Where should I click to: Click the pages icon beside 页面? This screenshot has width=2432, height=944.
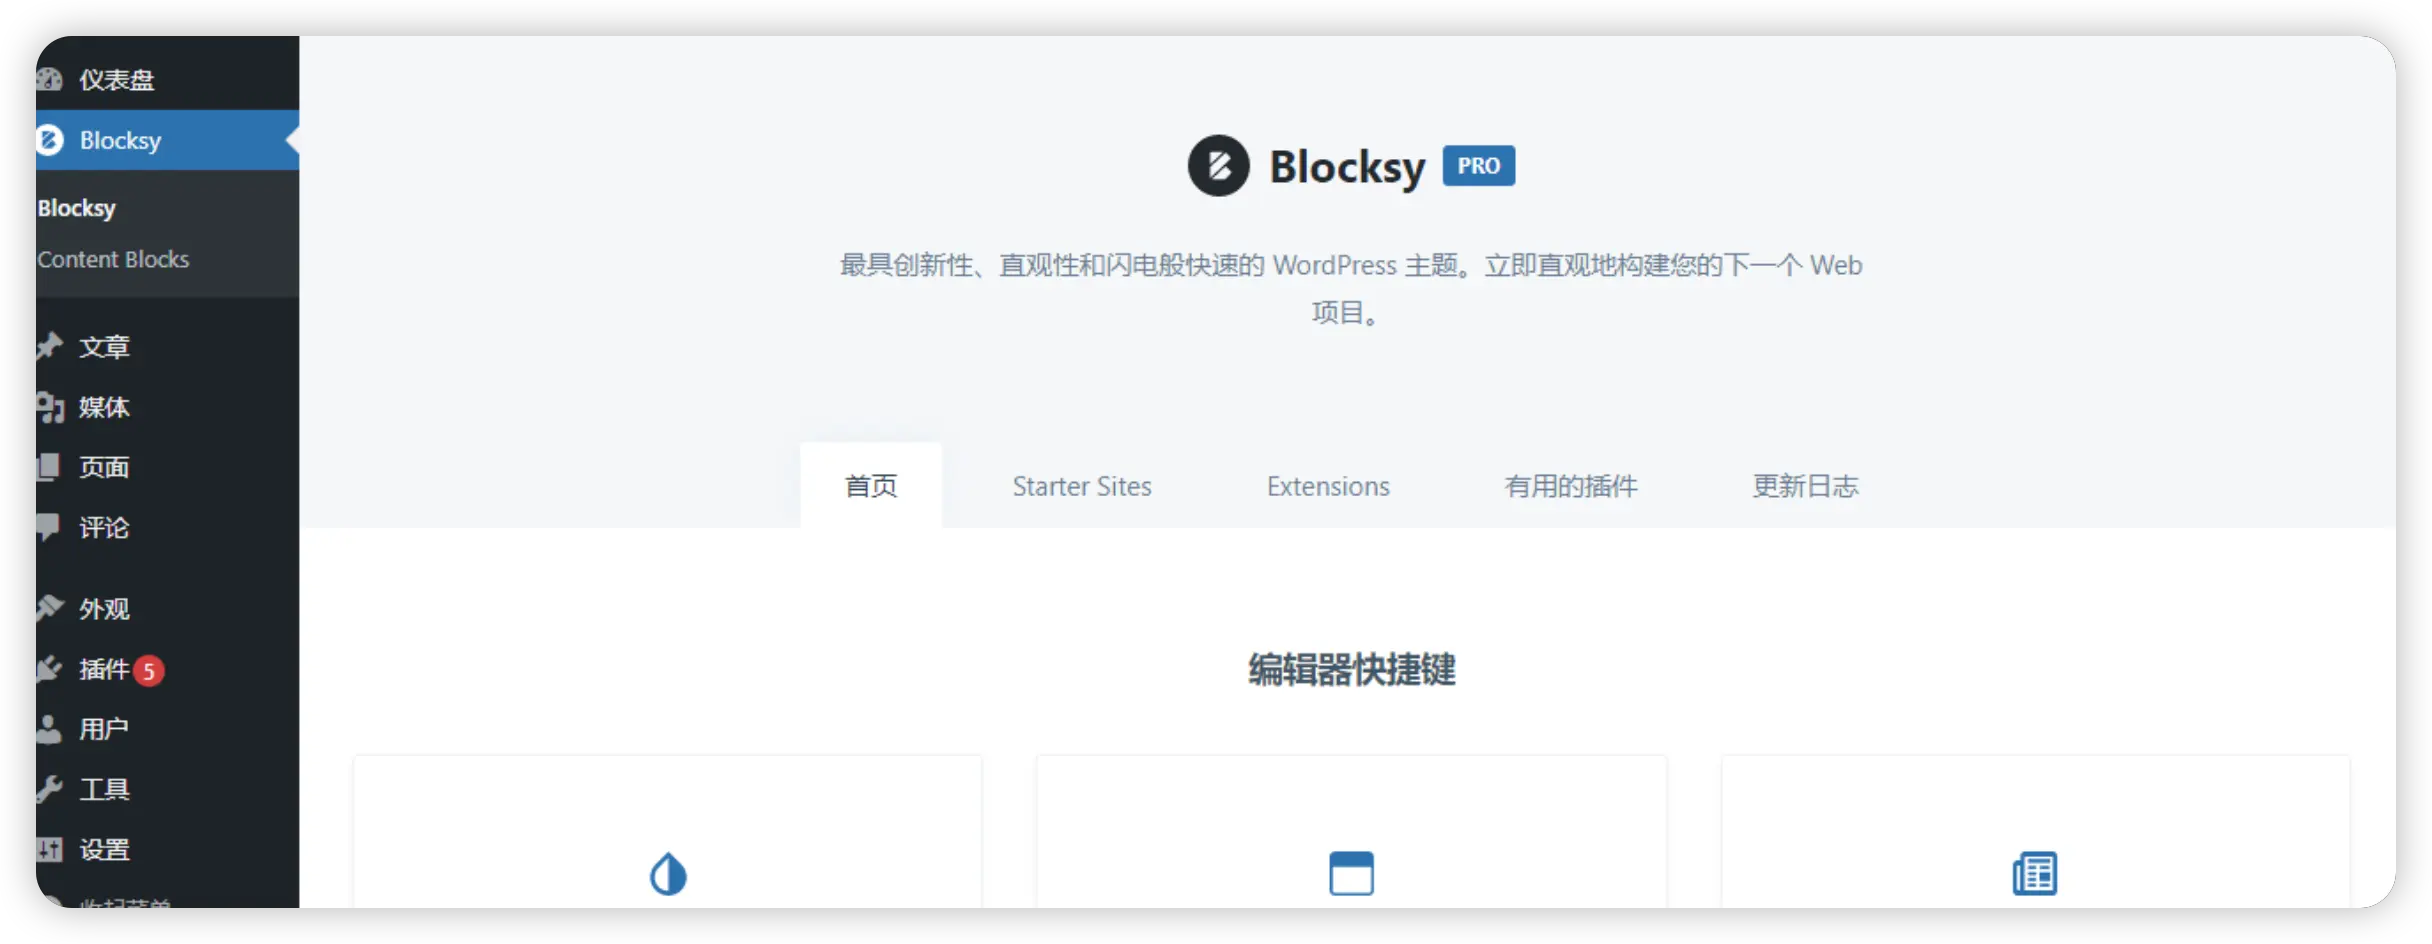[48, 467]
